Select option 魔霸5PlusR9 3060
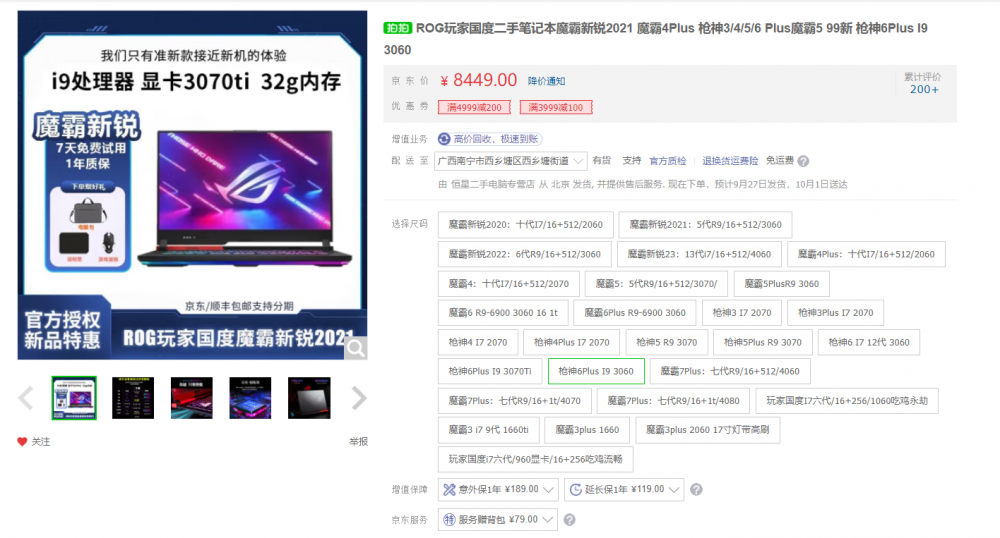Screen dimensions: 1000x538 781,284
